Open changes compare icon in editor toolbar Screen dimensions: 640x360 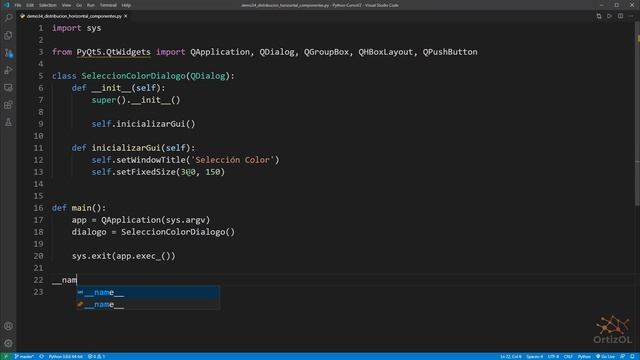pos(599,16)
